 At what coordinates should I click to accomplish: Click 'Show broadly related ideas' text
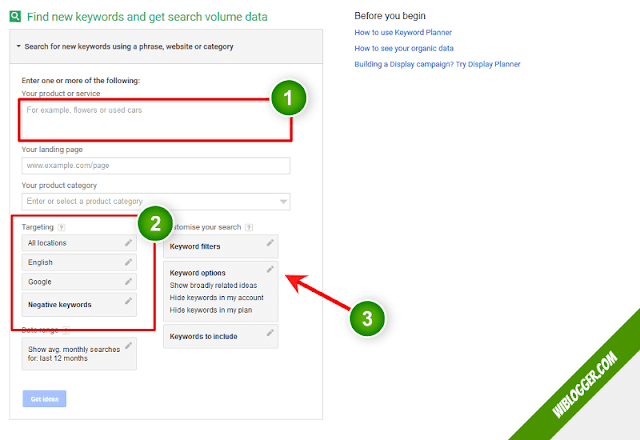pos(213,285)
